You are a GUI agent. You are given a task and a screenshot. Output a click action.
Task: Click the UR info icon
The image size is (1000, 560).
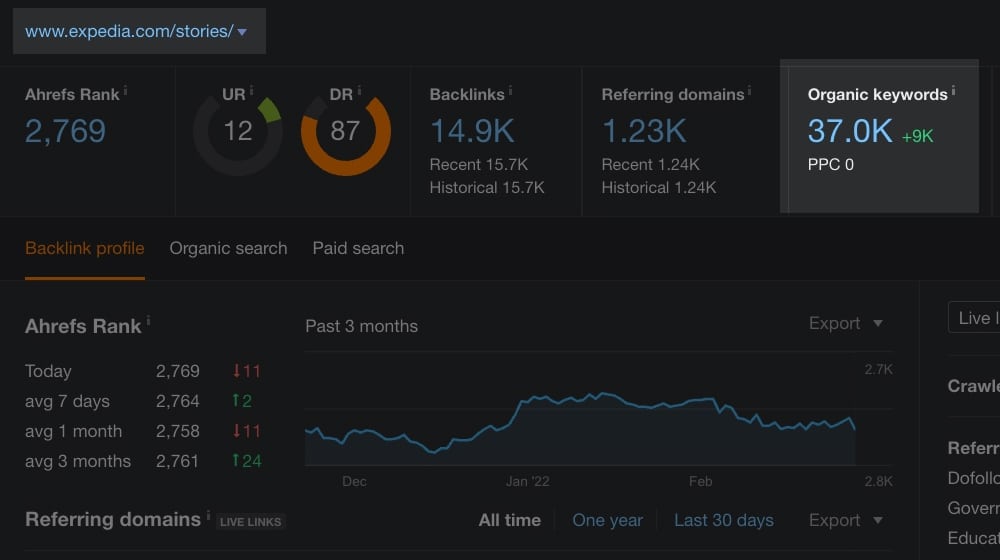coord(251,91)
